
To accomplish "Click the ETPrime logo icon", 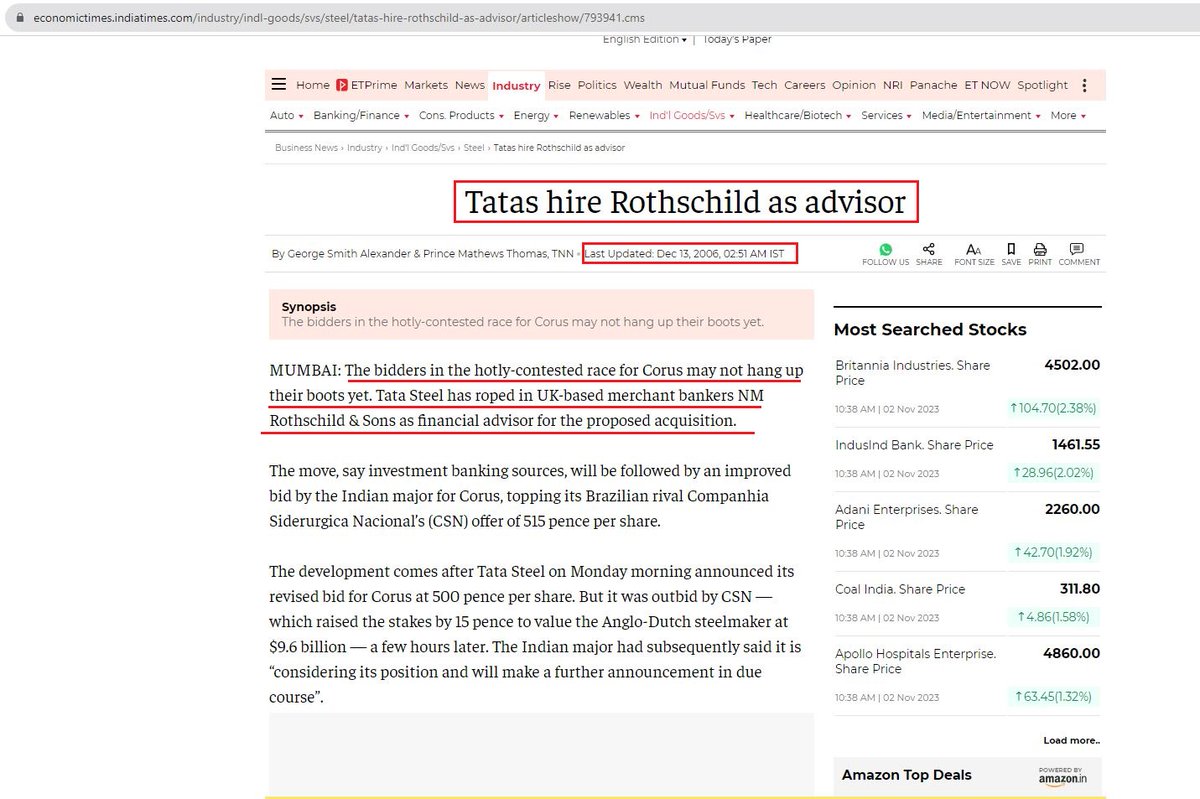I will coord(342,85).
